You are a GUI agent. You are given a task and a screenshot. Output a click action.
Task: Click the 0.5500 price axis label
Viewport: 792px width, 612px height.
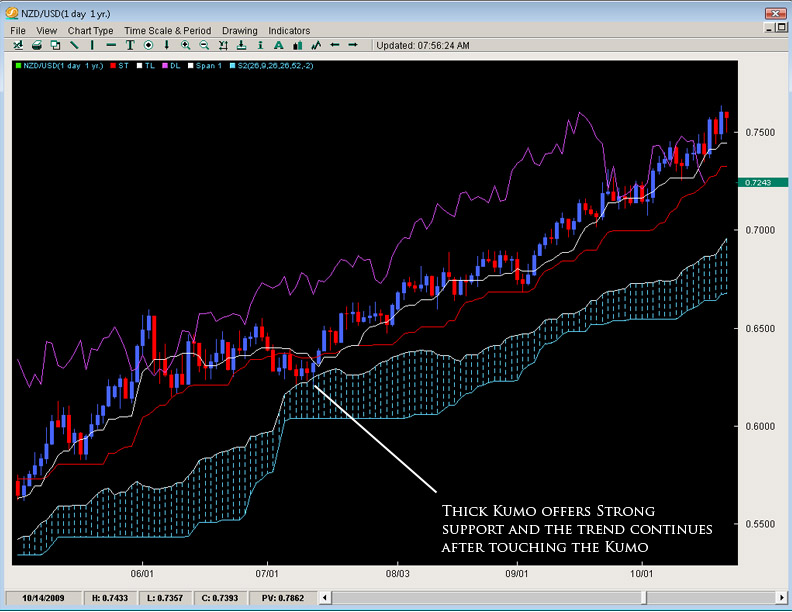click(x=760, y=525)
